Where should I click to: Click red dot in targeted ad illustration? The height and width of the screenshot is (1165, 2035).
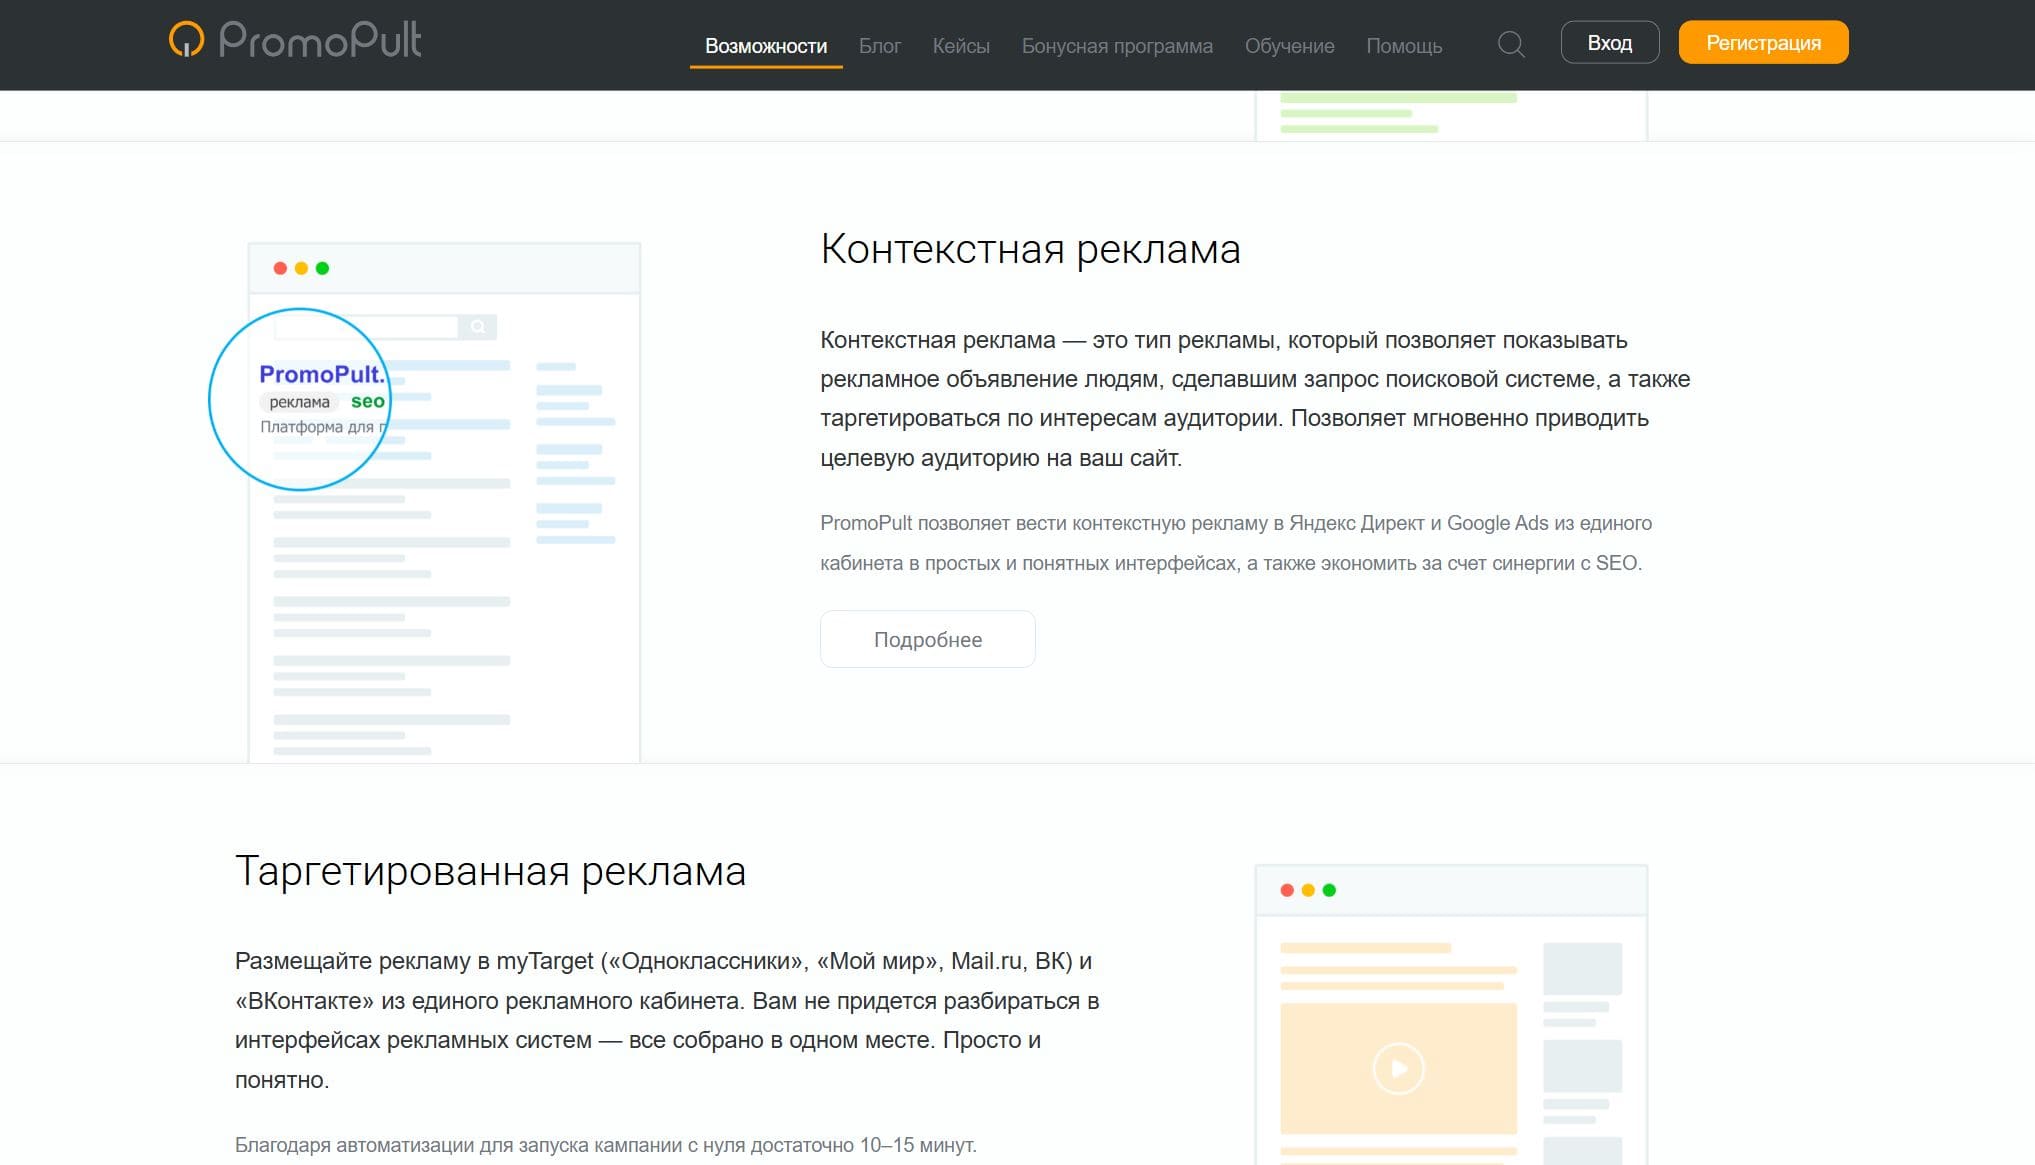(x=1287, y=890)
